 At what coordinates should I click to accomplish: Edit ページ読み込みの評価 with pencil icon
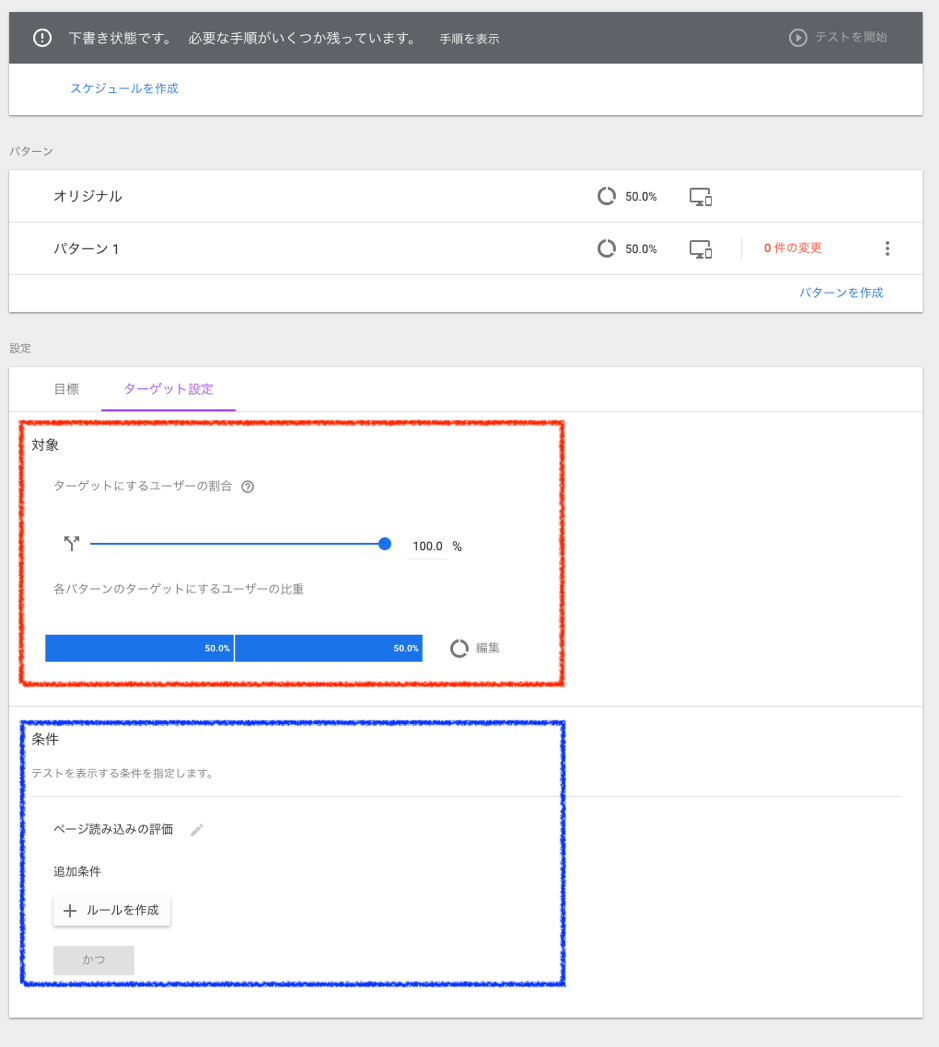(x=197, y=830)
